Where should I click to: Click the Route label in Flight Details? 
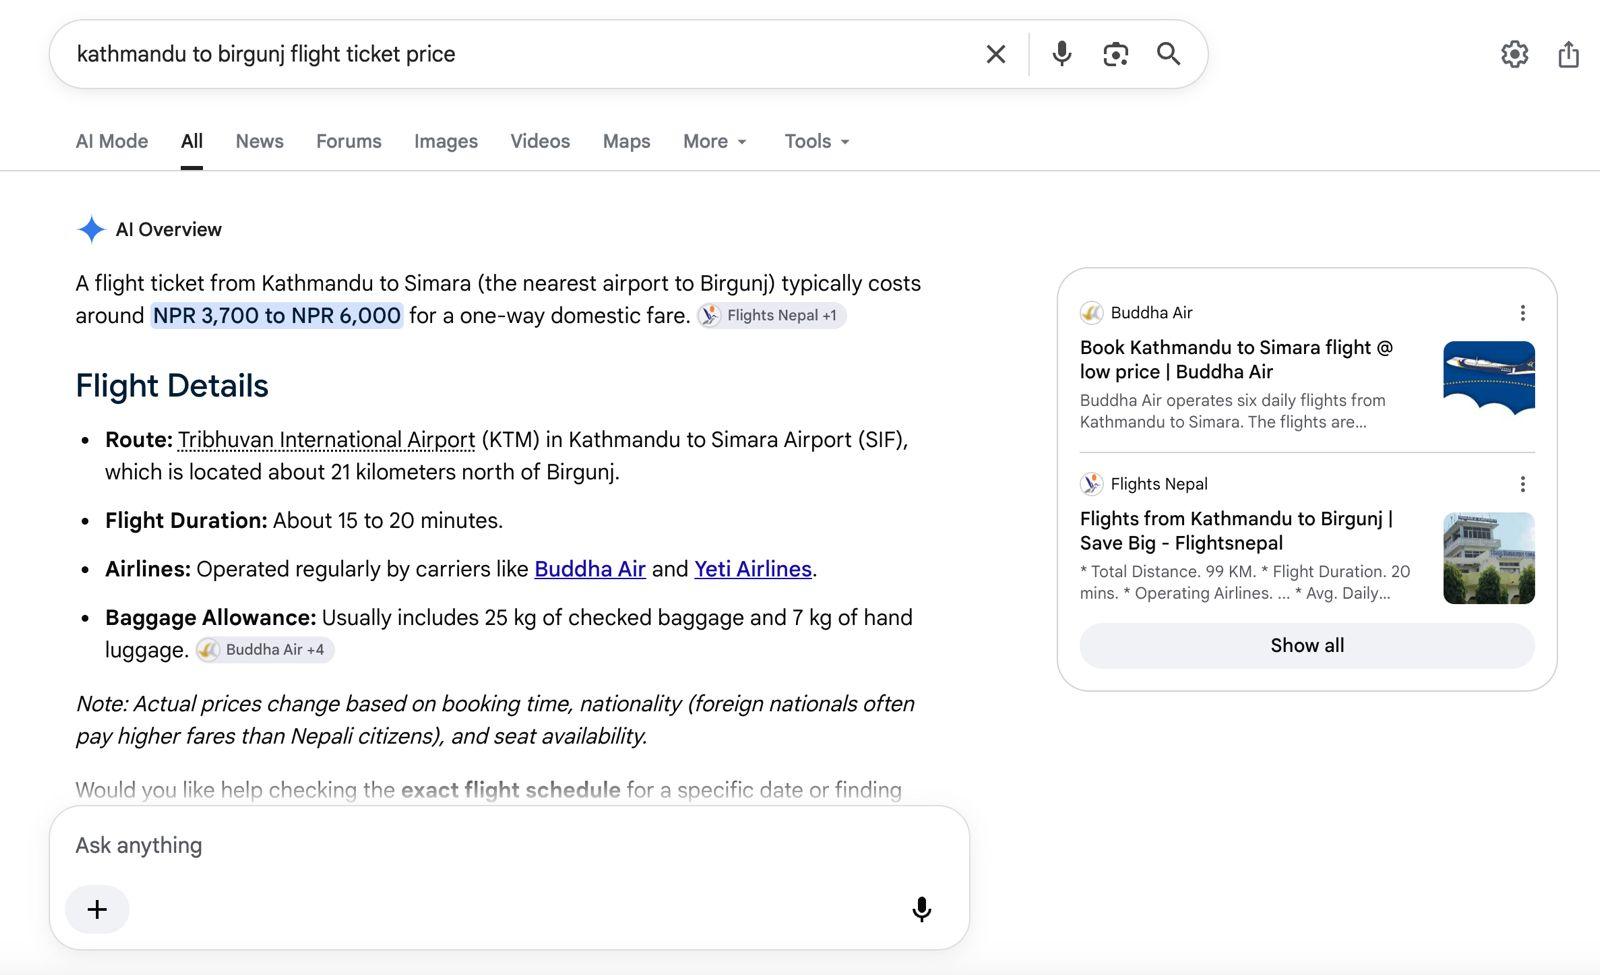(x=139, y=440)
